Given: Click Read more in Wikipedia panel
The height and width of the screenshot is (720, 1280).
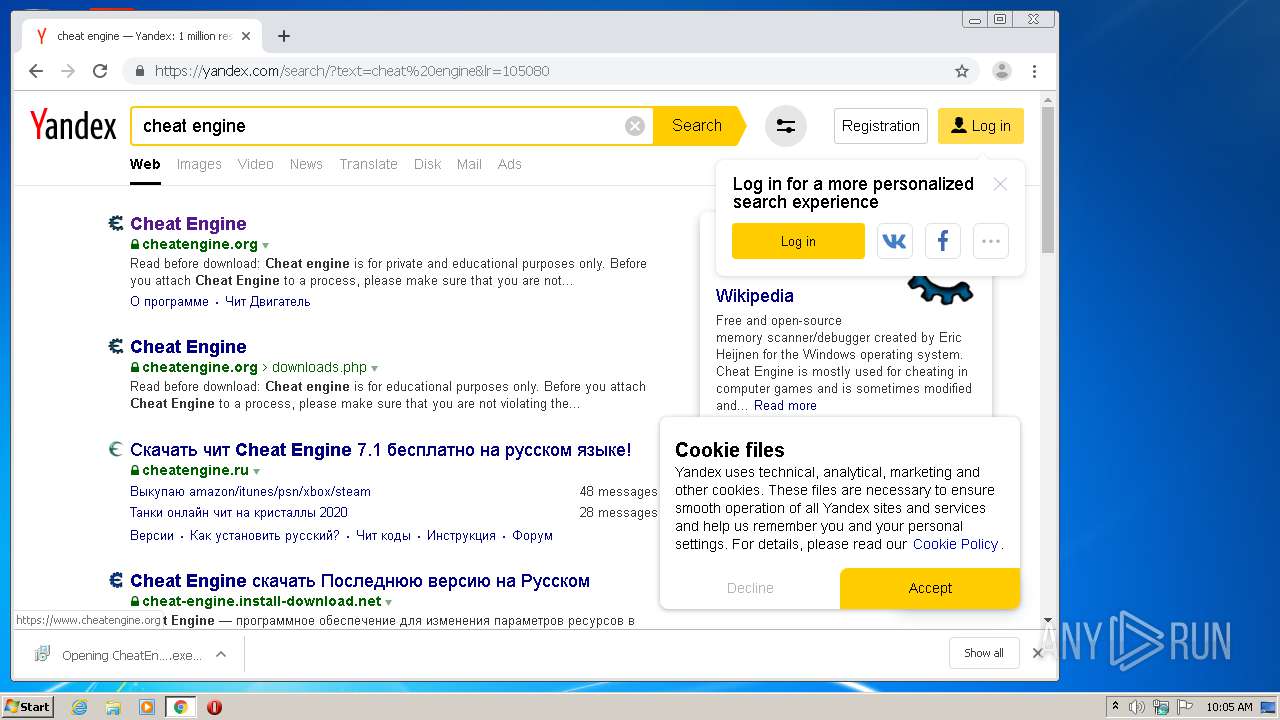Looking at the screenshot, I should point(785,405).
